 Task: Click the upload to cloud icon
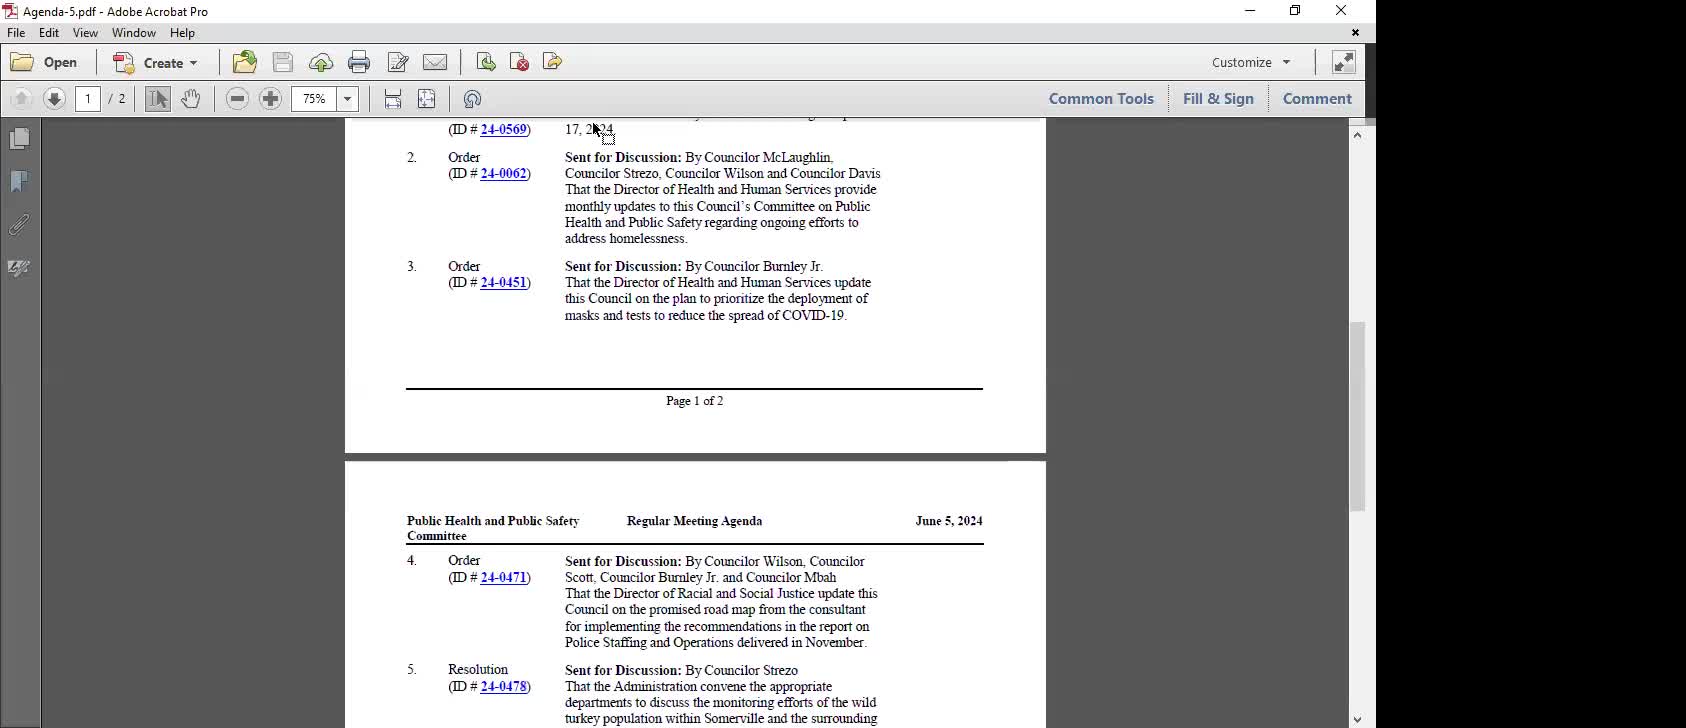[x=321, y=62]
